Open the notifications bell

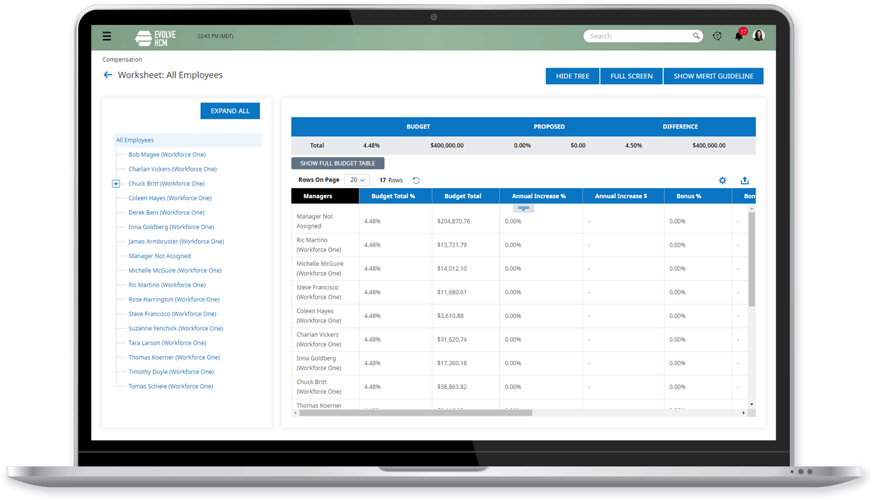point(739,36)
